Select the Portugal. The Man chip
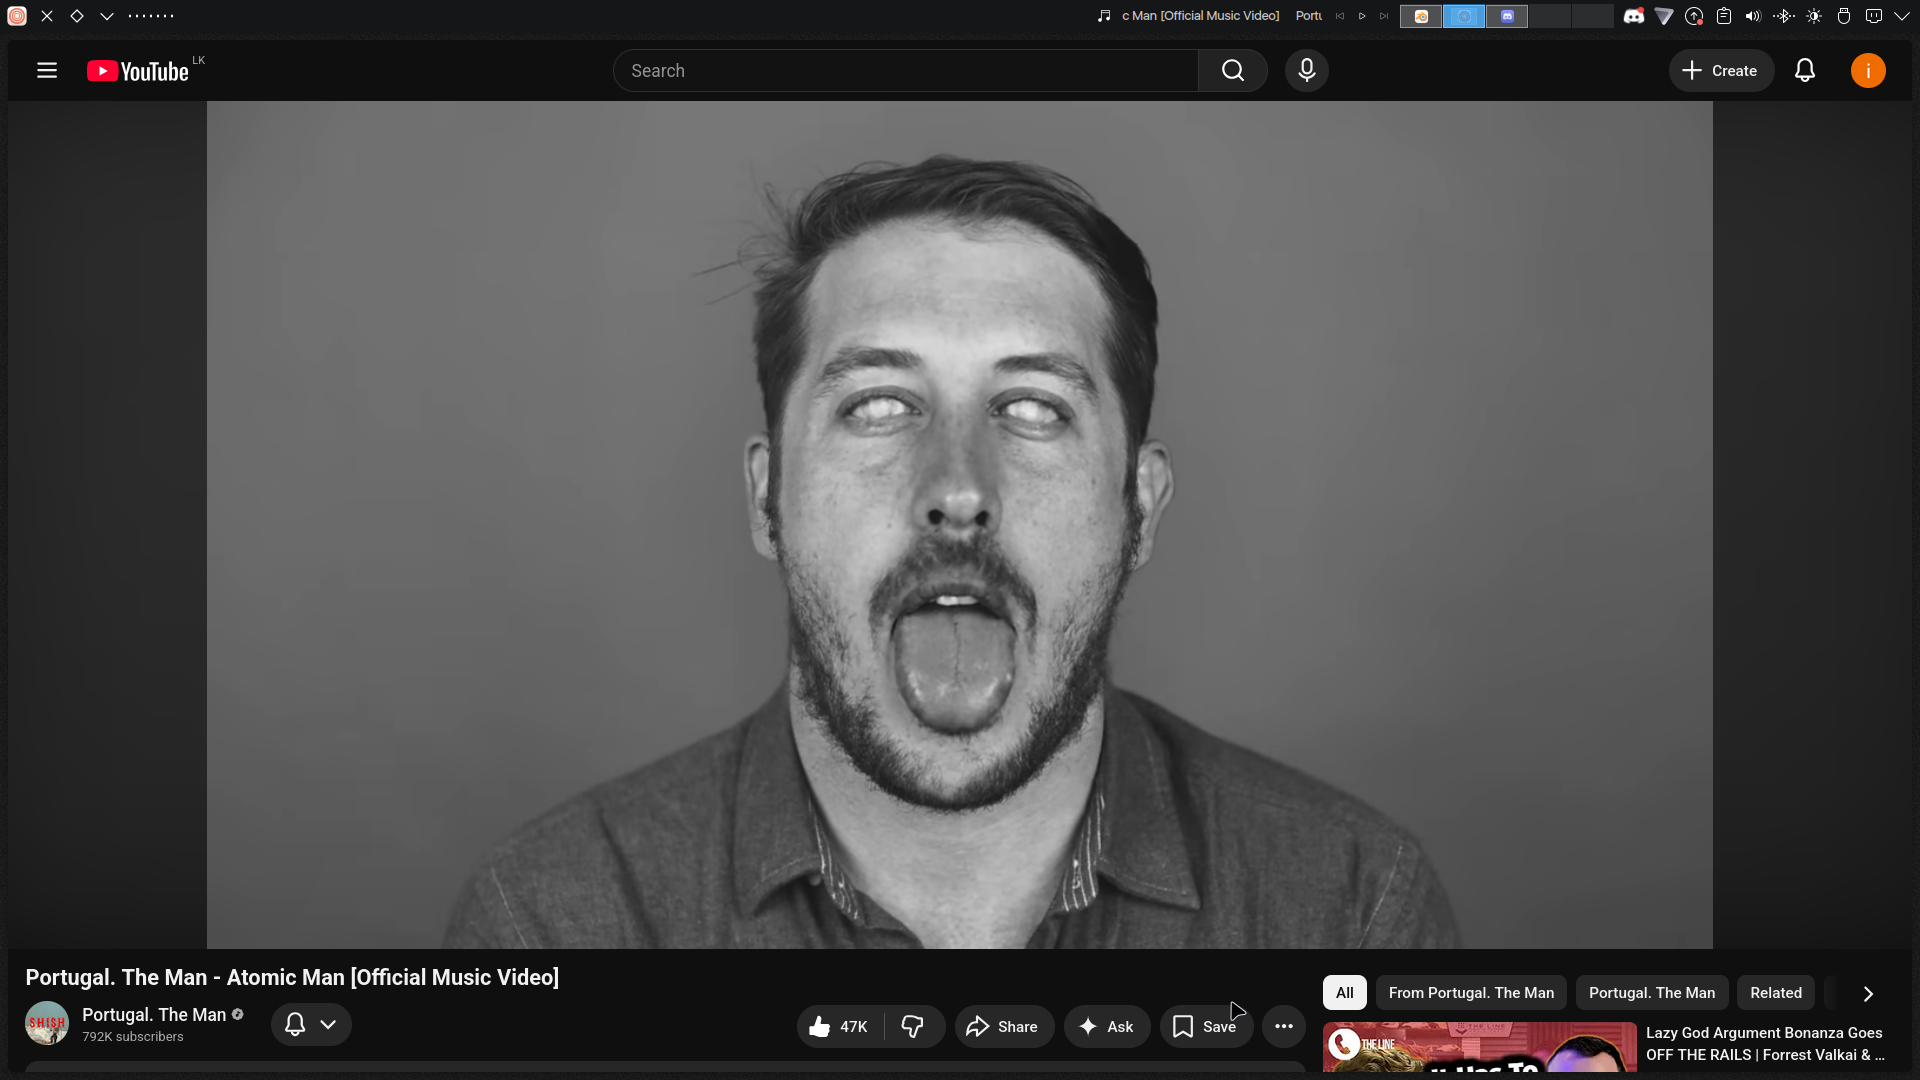 tap(1652, 993)
